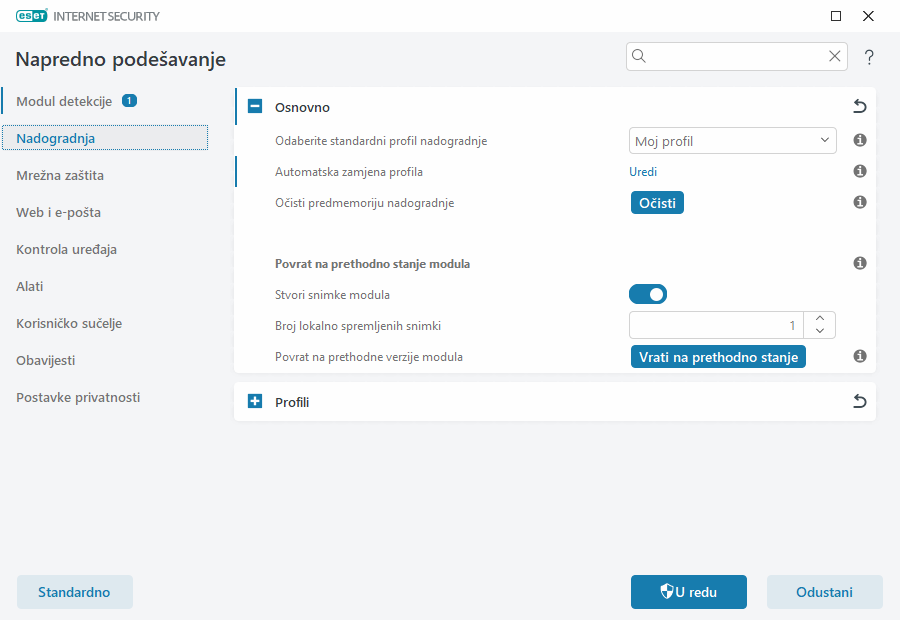Open the Moj profil dropdown
Image resolution: width=900 pixels, height=620 pixels.
pos(733,141)
